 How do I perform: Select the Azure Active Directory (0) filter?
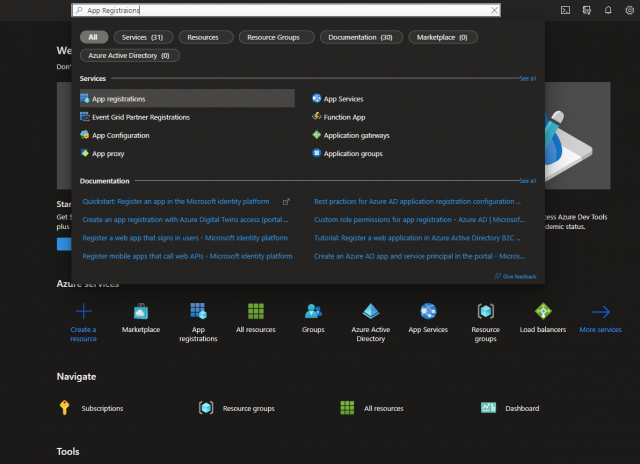[x=129, y=56]
